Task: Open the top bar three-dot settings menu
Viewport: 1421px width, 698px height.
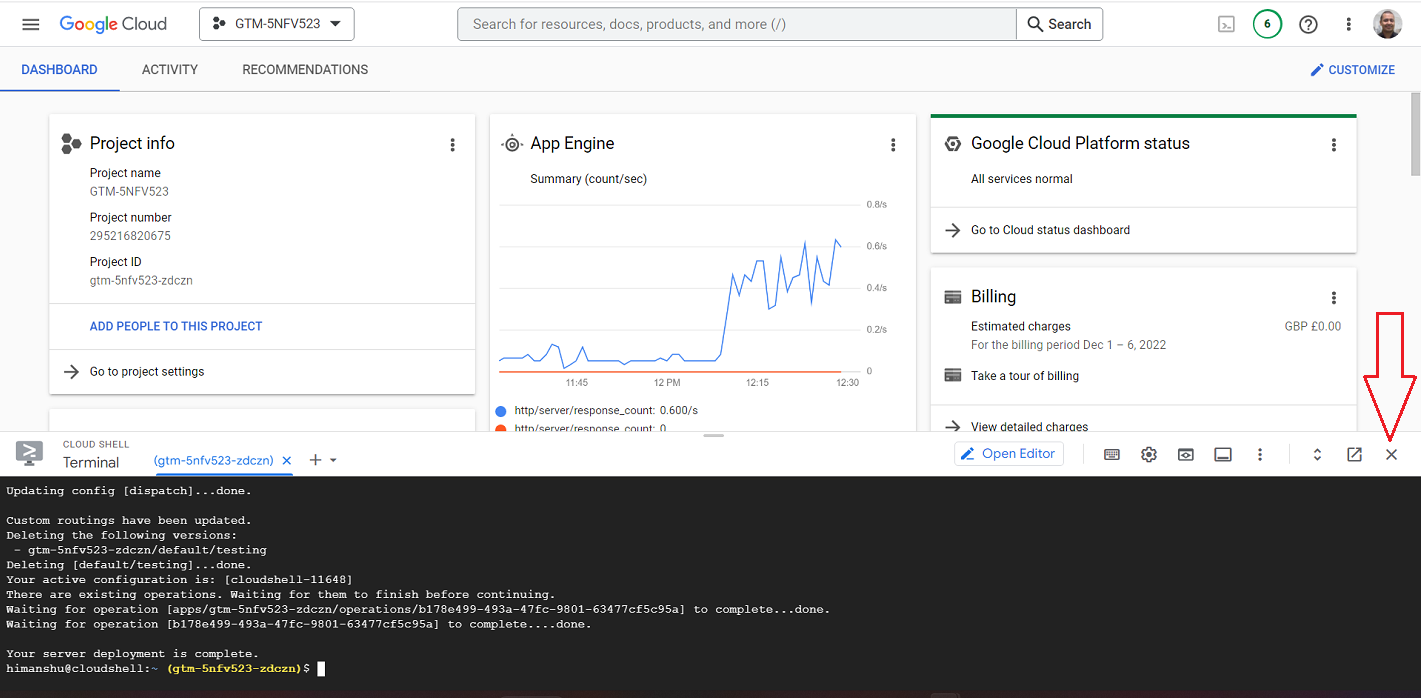Action: click(x=1349, y=25)
